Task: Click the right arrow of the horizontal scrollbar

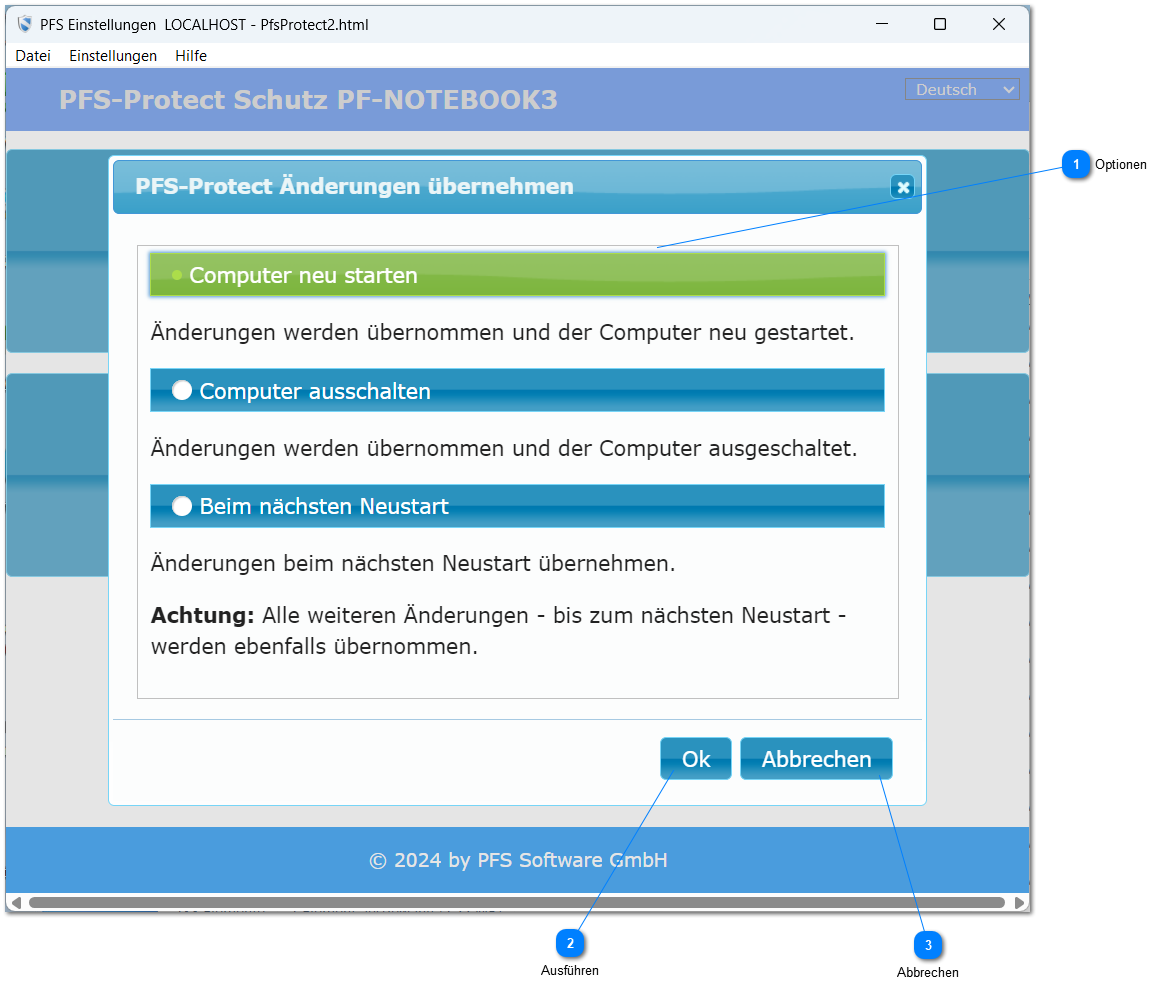Action: [1021, 901]
